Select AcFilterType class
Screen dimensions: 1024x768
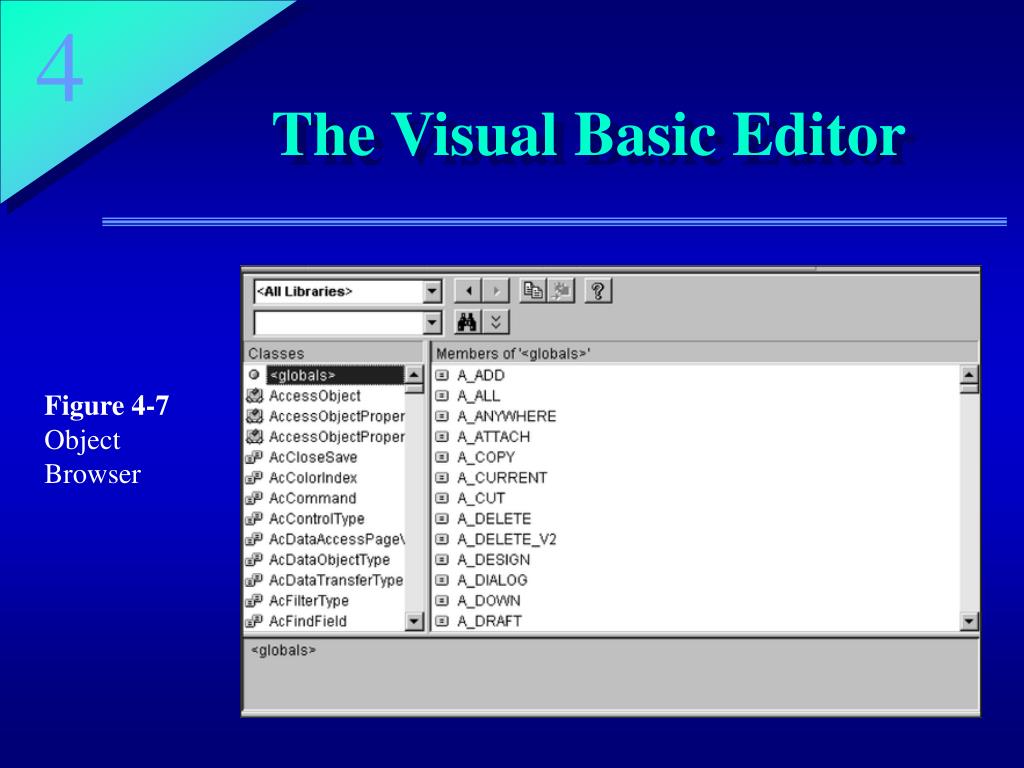[x=309, y=601]
